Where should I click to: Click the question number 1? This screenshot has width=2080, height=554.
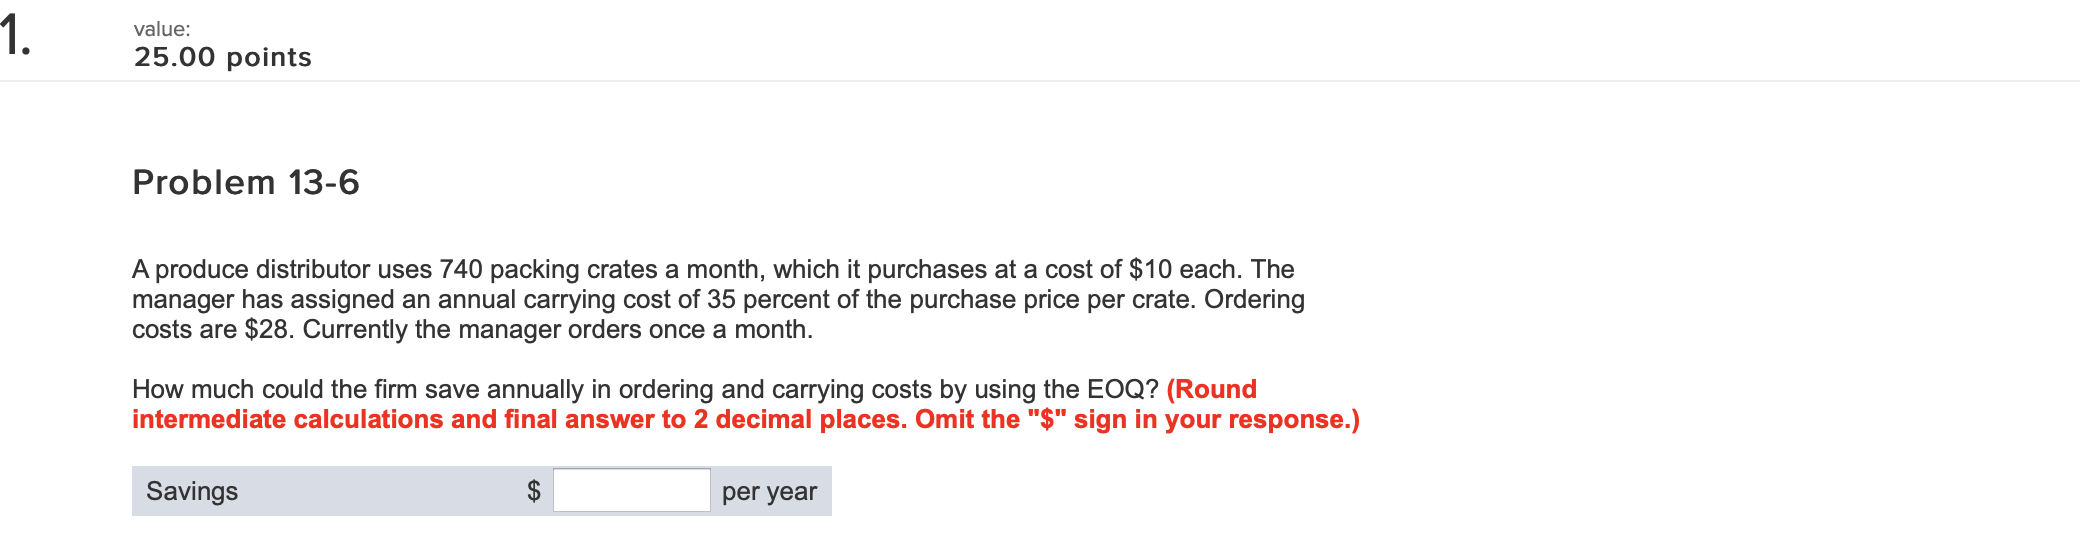coord(15,36)
